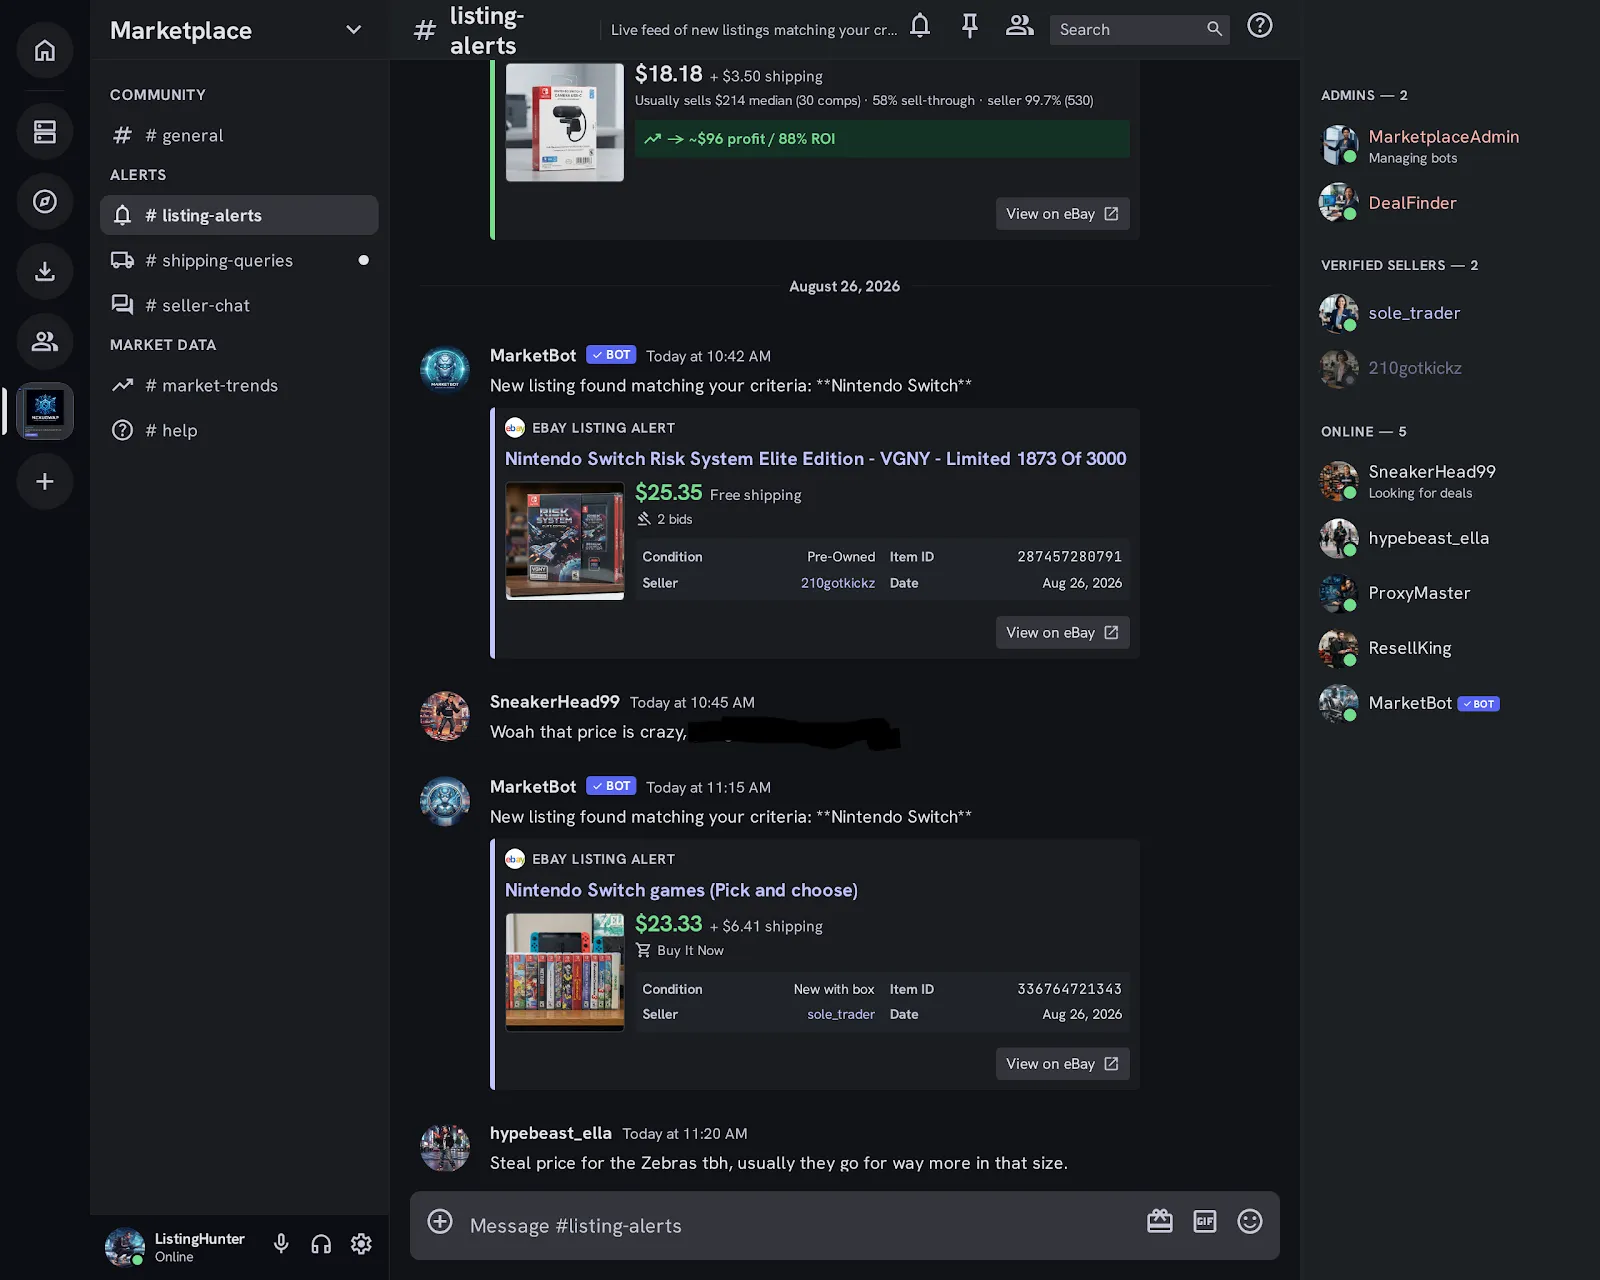Toggle notification bell in channel header
The width and height of the screenshot is (1600, 1280).
click(920, 26)
